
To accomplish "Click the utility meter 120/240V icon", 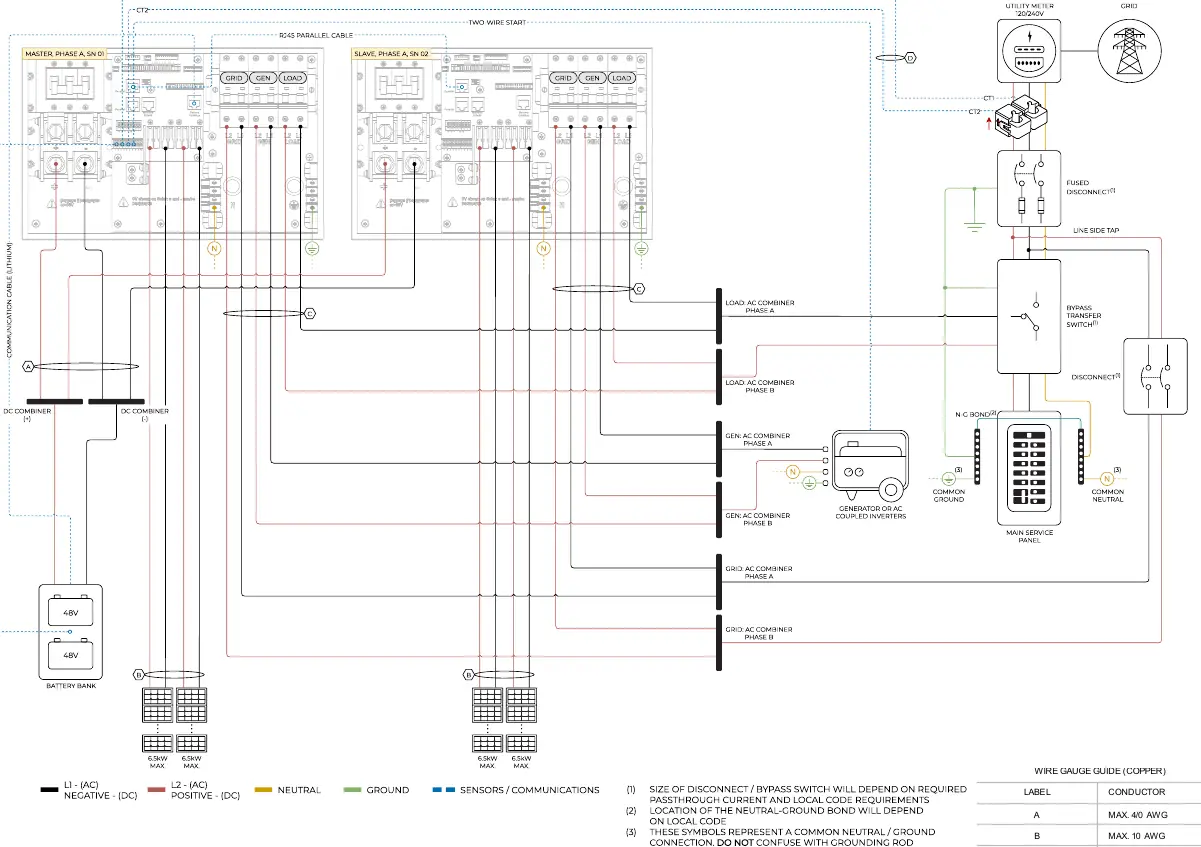I will point(1029,51).
